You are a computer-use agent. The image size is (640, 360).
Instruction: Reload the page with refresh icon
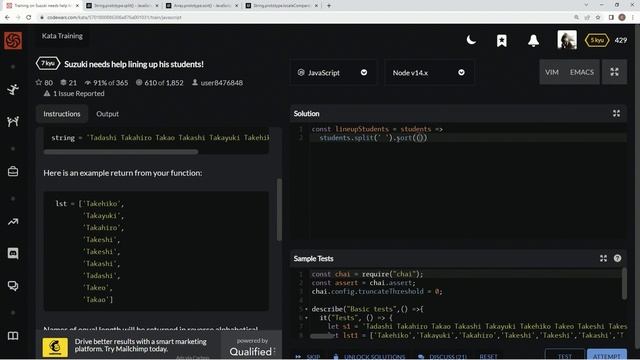tap(29, 18)
